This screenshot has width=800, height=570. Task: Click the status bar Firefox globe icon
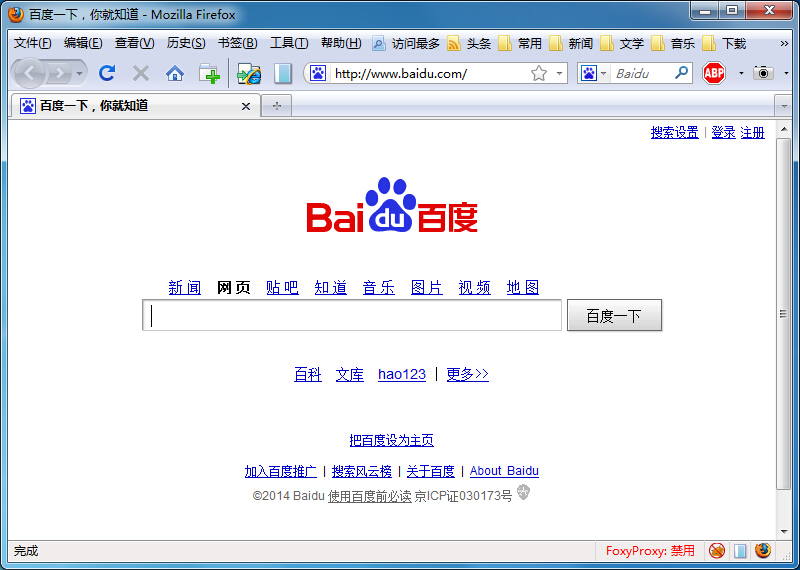(763, 551)
